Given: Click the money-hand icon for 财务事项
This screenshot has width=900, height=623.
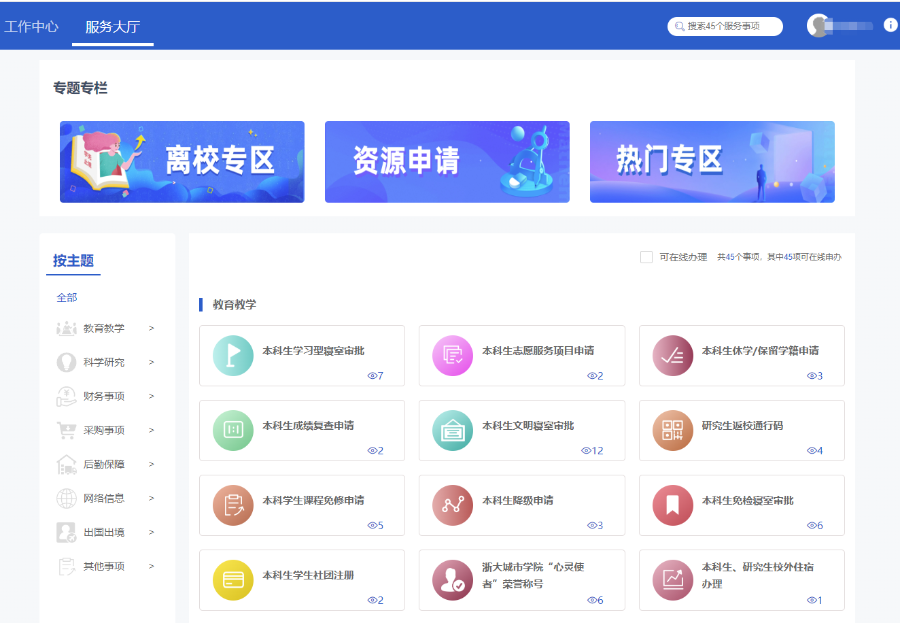Looking at the screenshot, I should click(67, 396).
